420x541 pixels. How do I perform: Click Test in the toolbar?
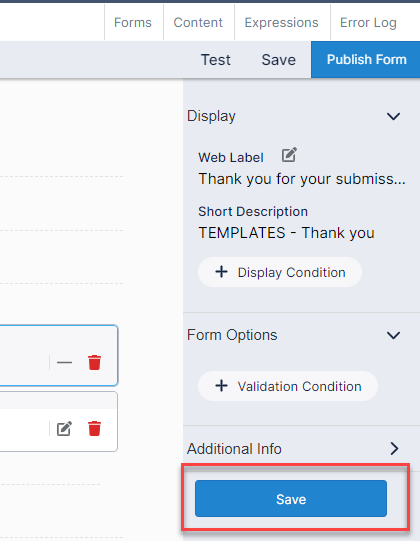click(216, 60)
